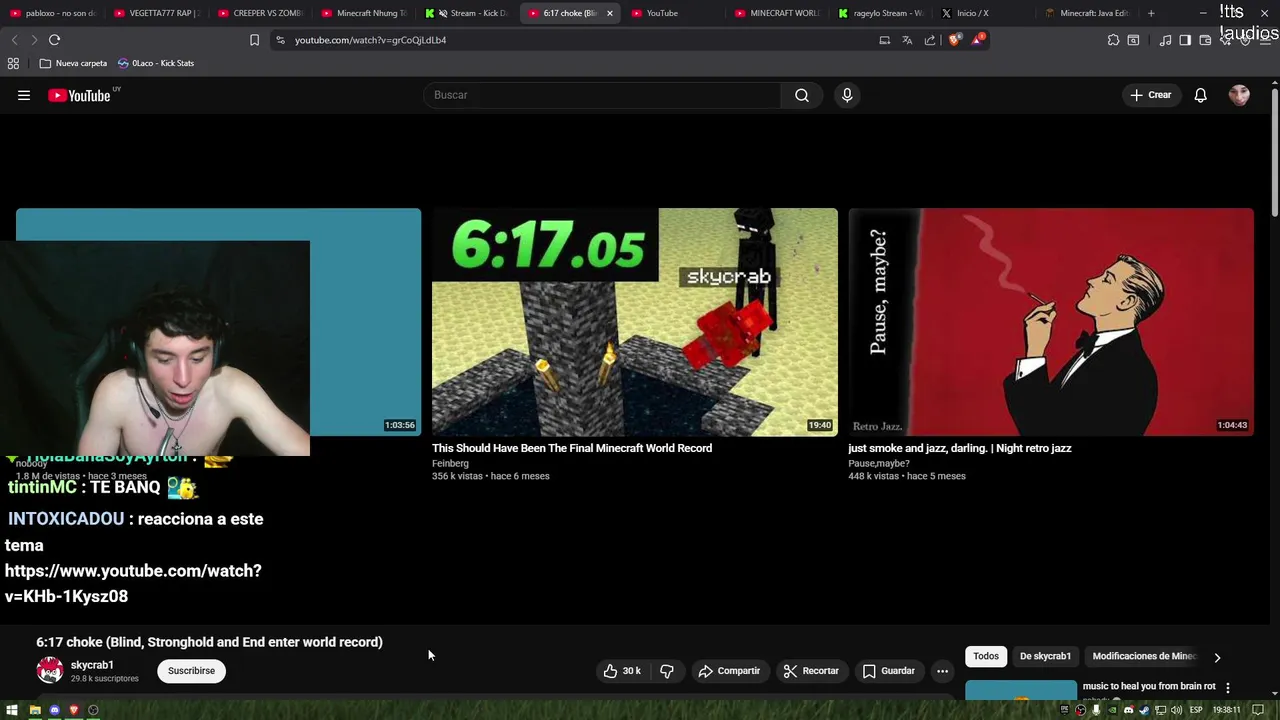Open File Explorer on taskbar

35,710
